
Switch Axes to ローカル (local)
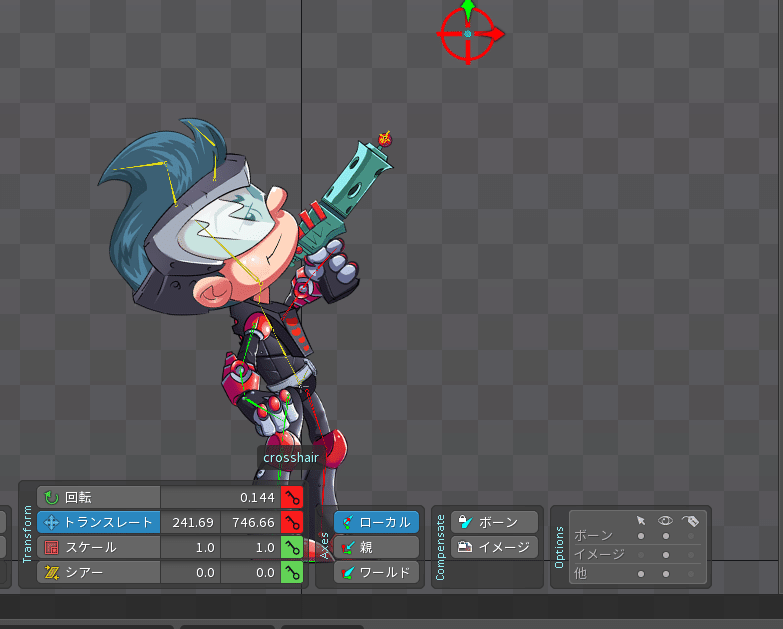tap(377, 522)
